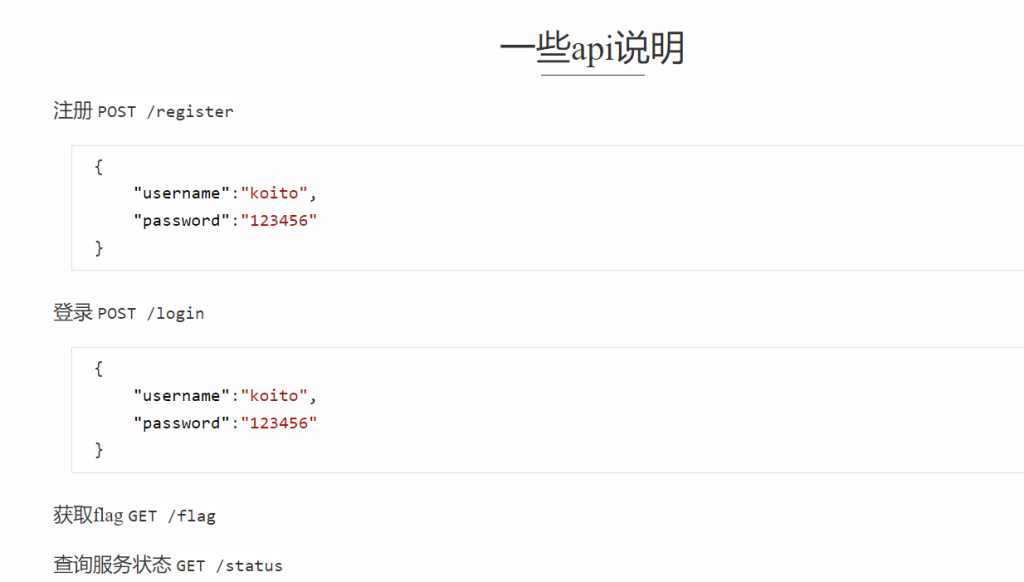
Task: Click the 一些api说明 page heading
Action: click(x=592, y=48)
